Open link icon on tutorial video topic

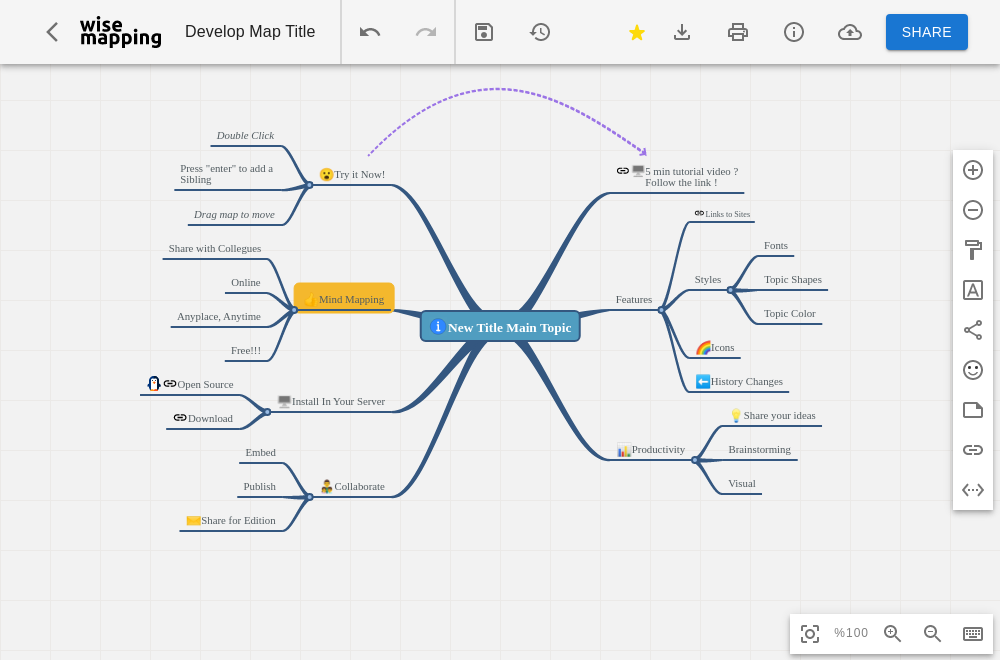[x=623, y=171]
